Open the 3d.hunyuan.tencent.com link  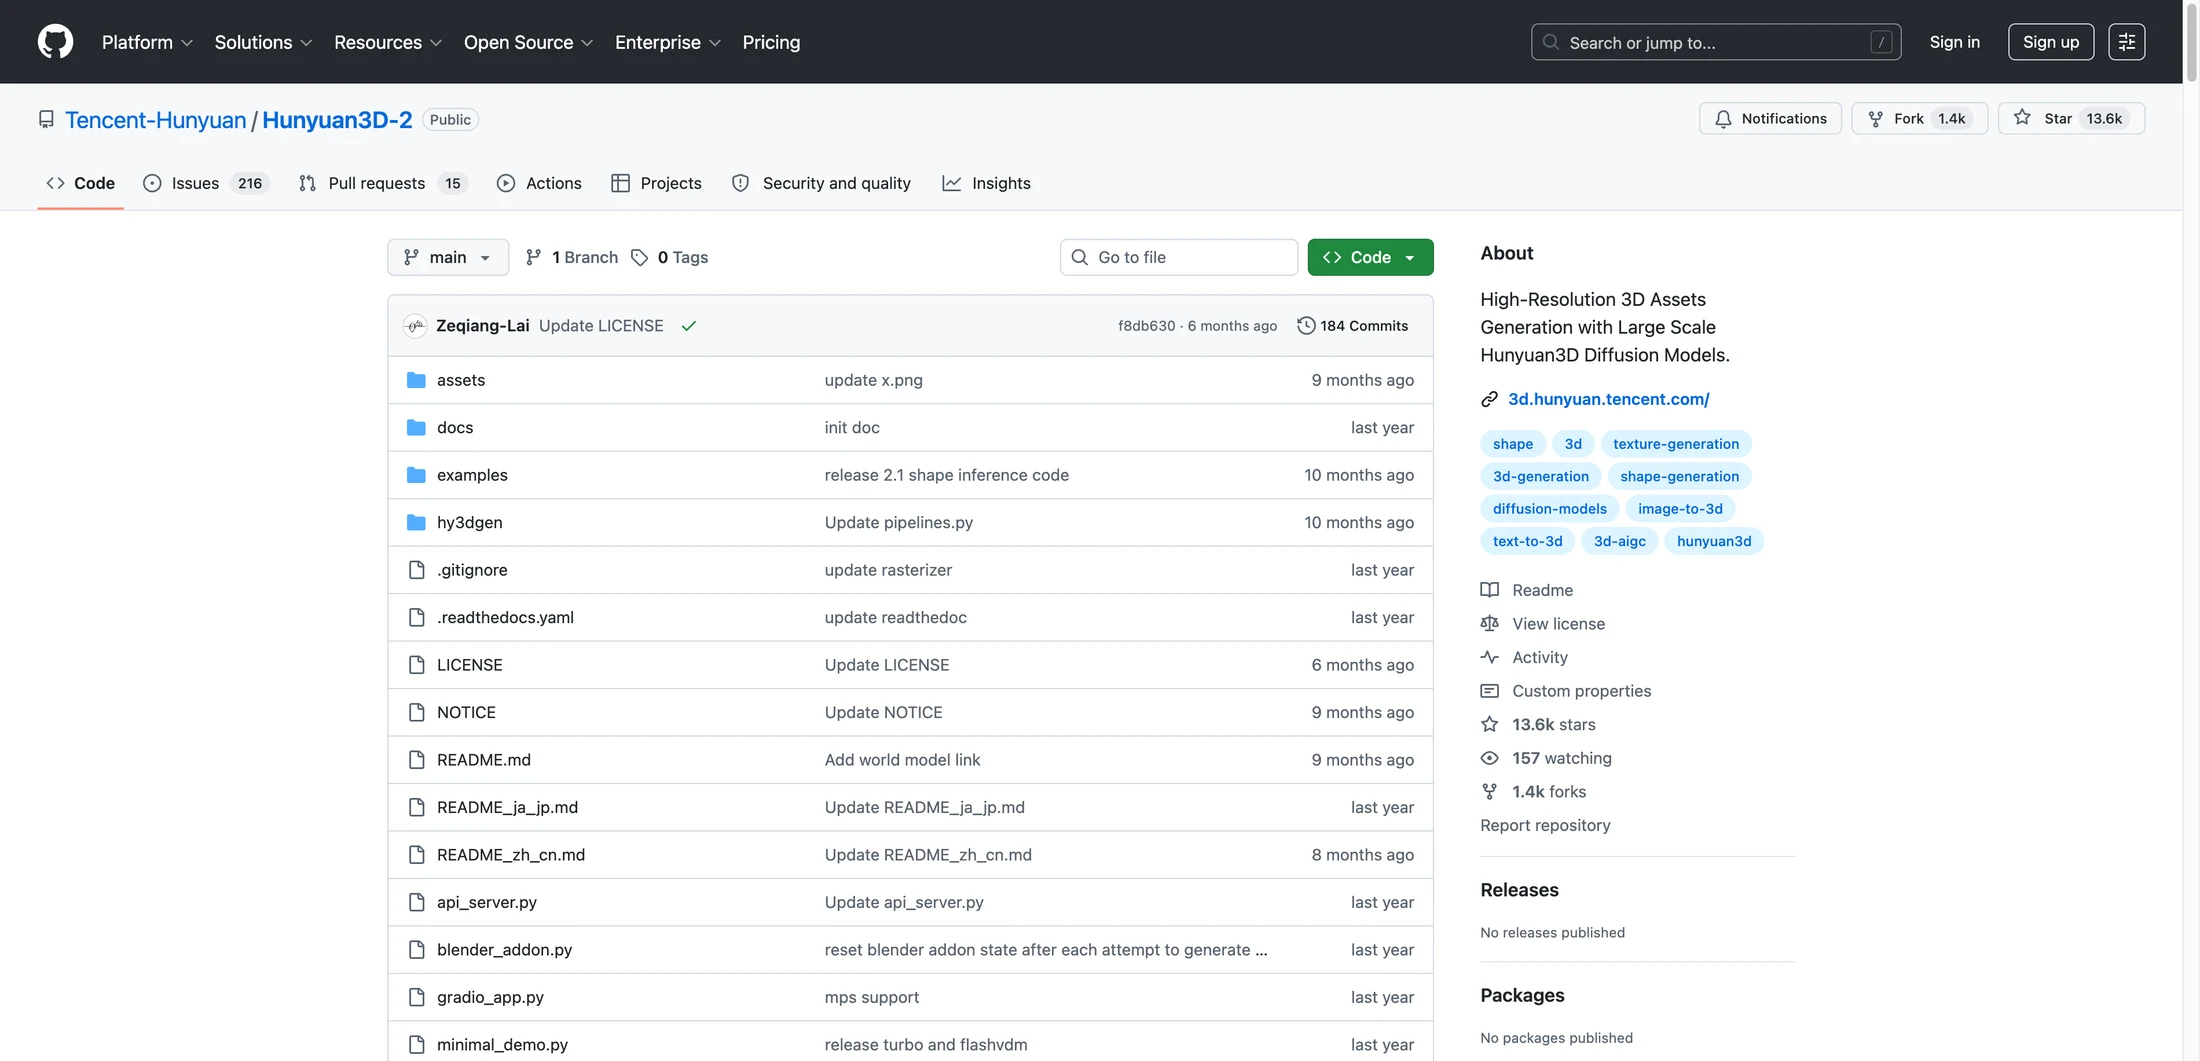1609,399
